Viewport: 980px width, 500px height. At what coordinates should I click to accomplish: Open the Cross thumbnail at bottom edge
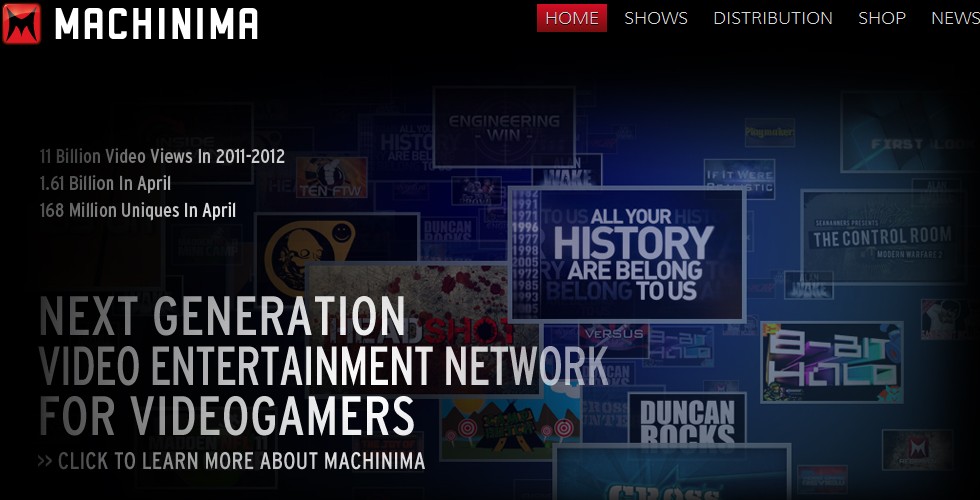672,472
